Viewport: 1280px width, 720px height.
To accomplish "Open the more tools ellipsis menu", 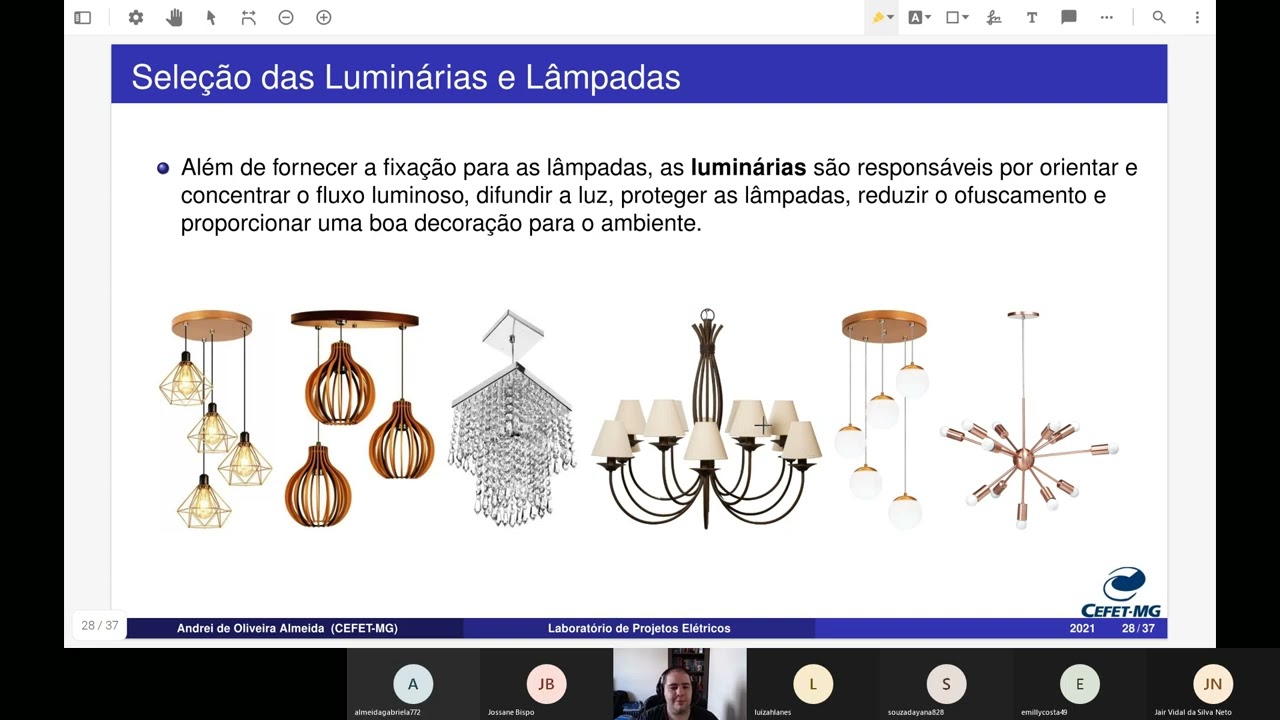I will (1107, 17).
